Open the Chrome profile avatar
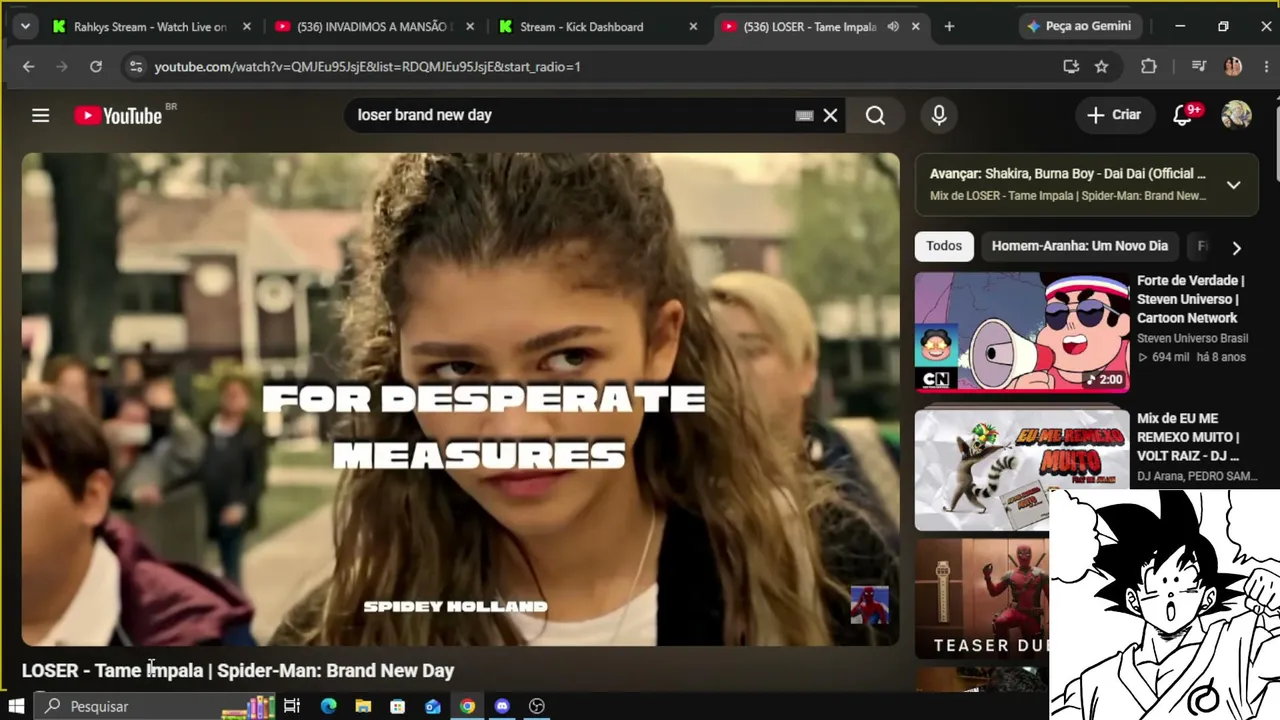1280x720 pixels. 1232,66
